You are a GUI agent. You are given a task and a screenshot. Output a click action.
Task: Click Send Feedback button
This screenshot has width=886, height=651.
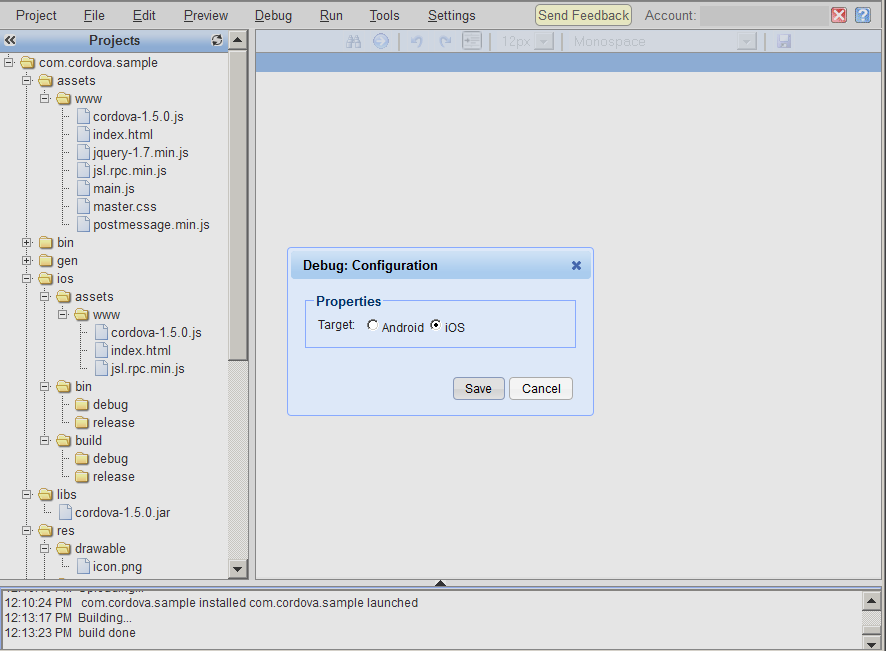[x=584, y=15]
